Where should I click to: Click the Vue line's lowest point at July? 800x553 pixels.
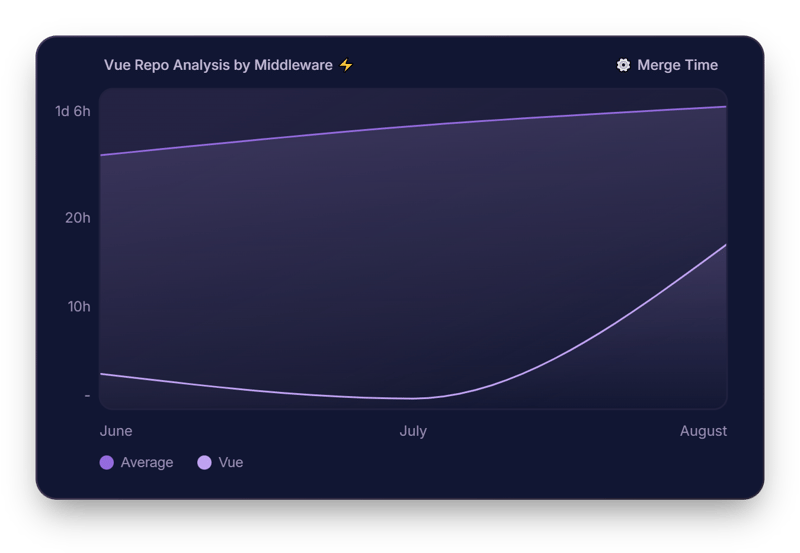[x=413, y=398]
